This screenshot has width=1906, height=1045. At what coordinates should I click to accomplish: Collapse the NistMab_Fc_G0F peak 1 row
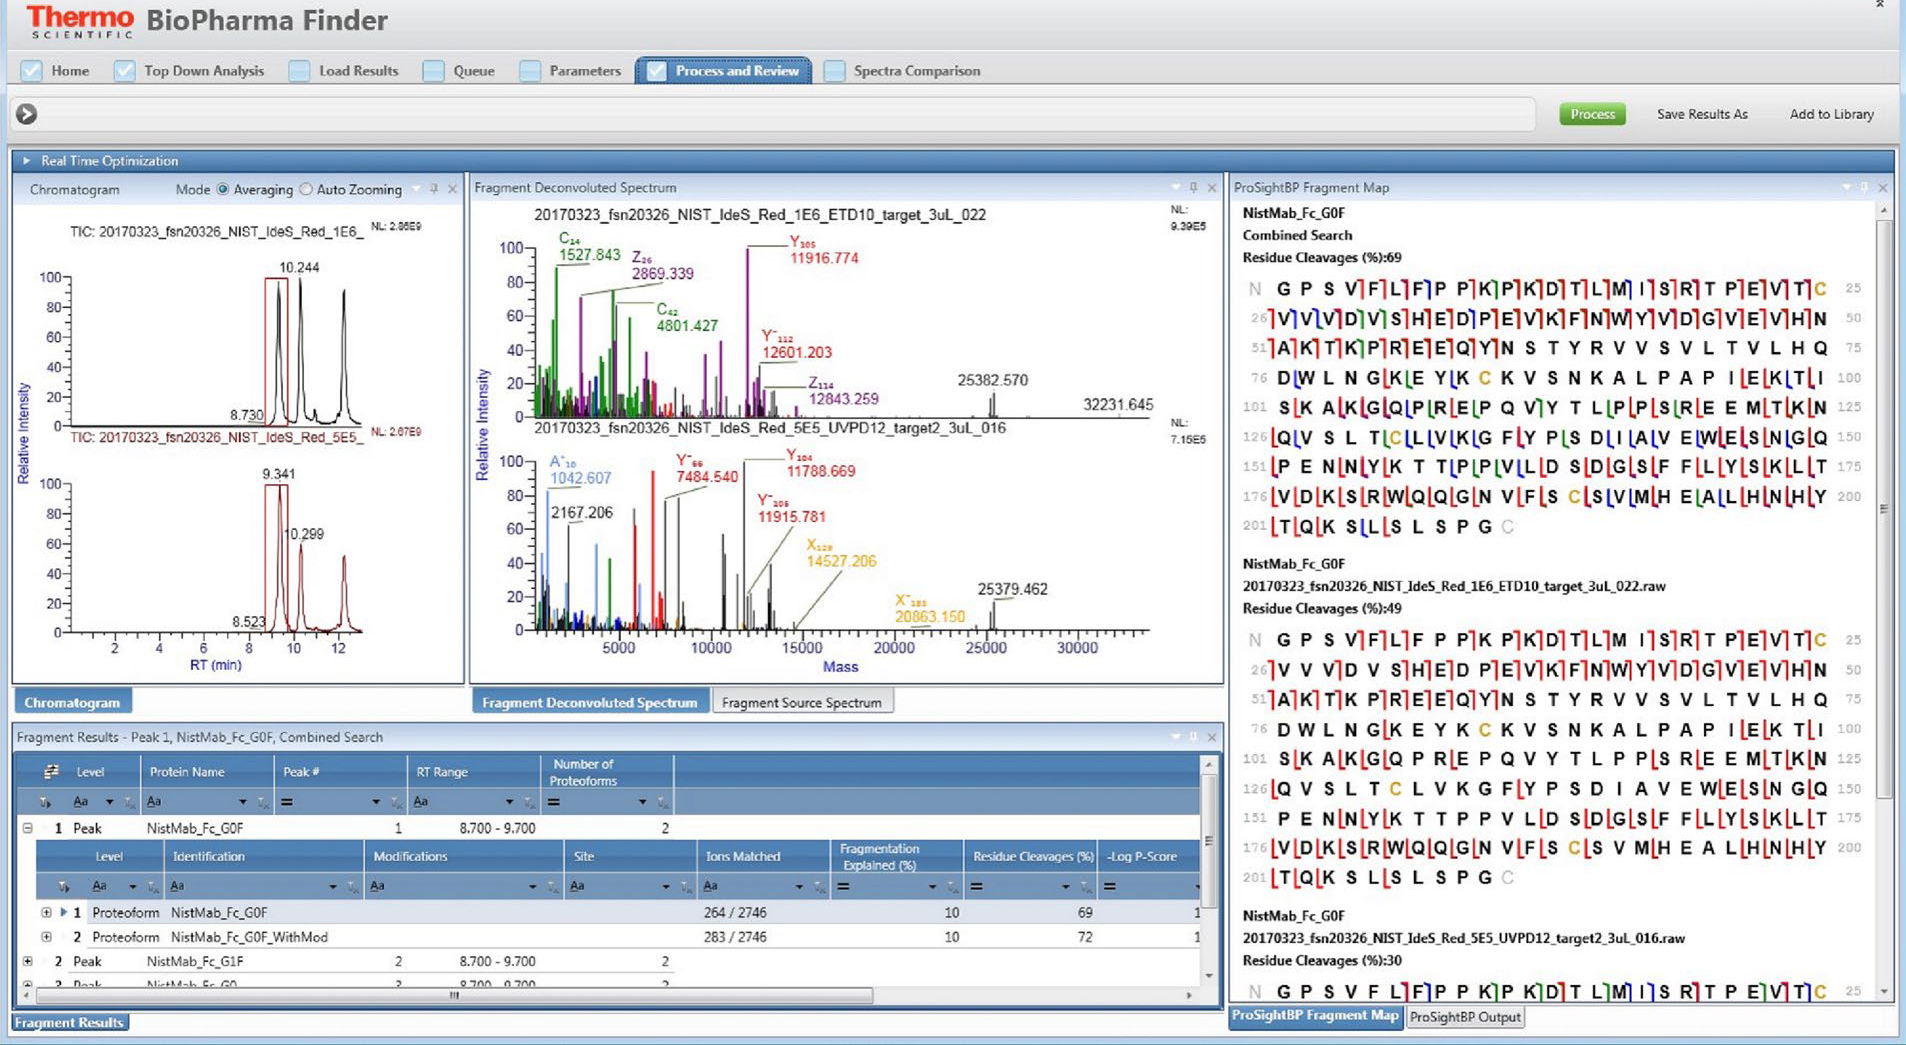pos(27,828)
